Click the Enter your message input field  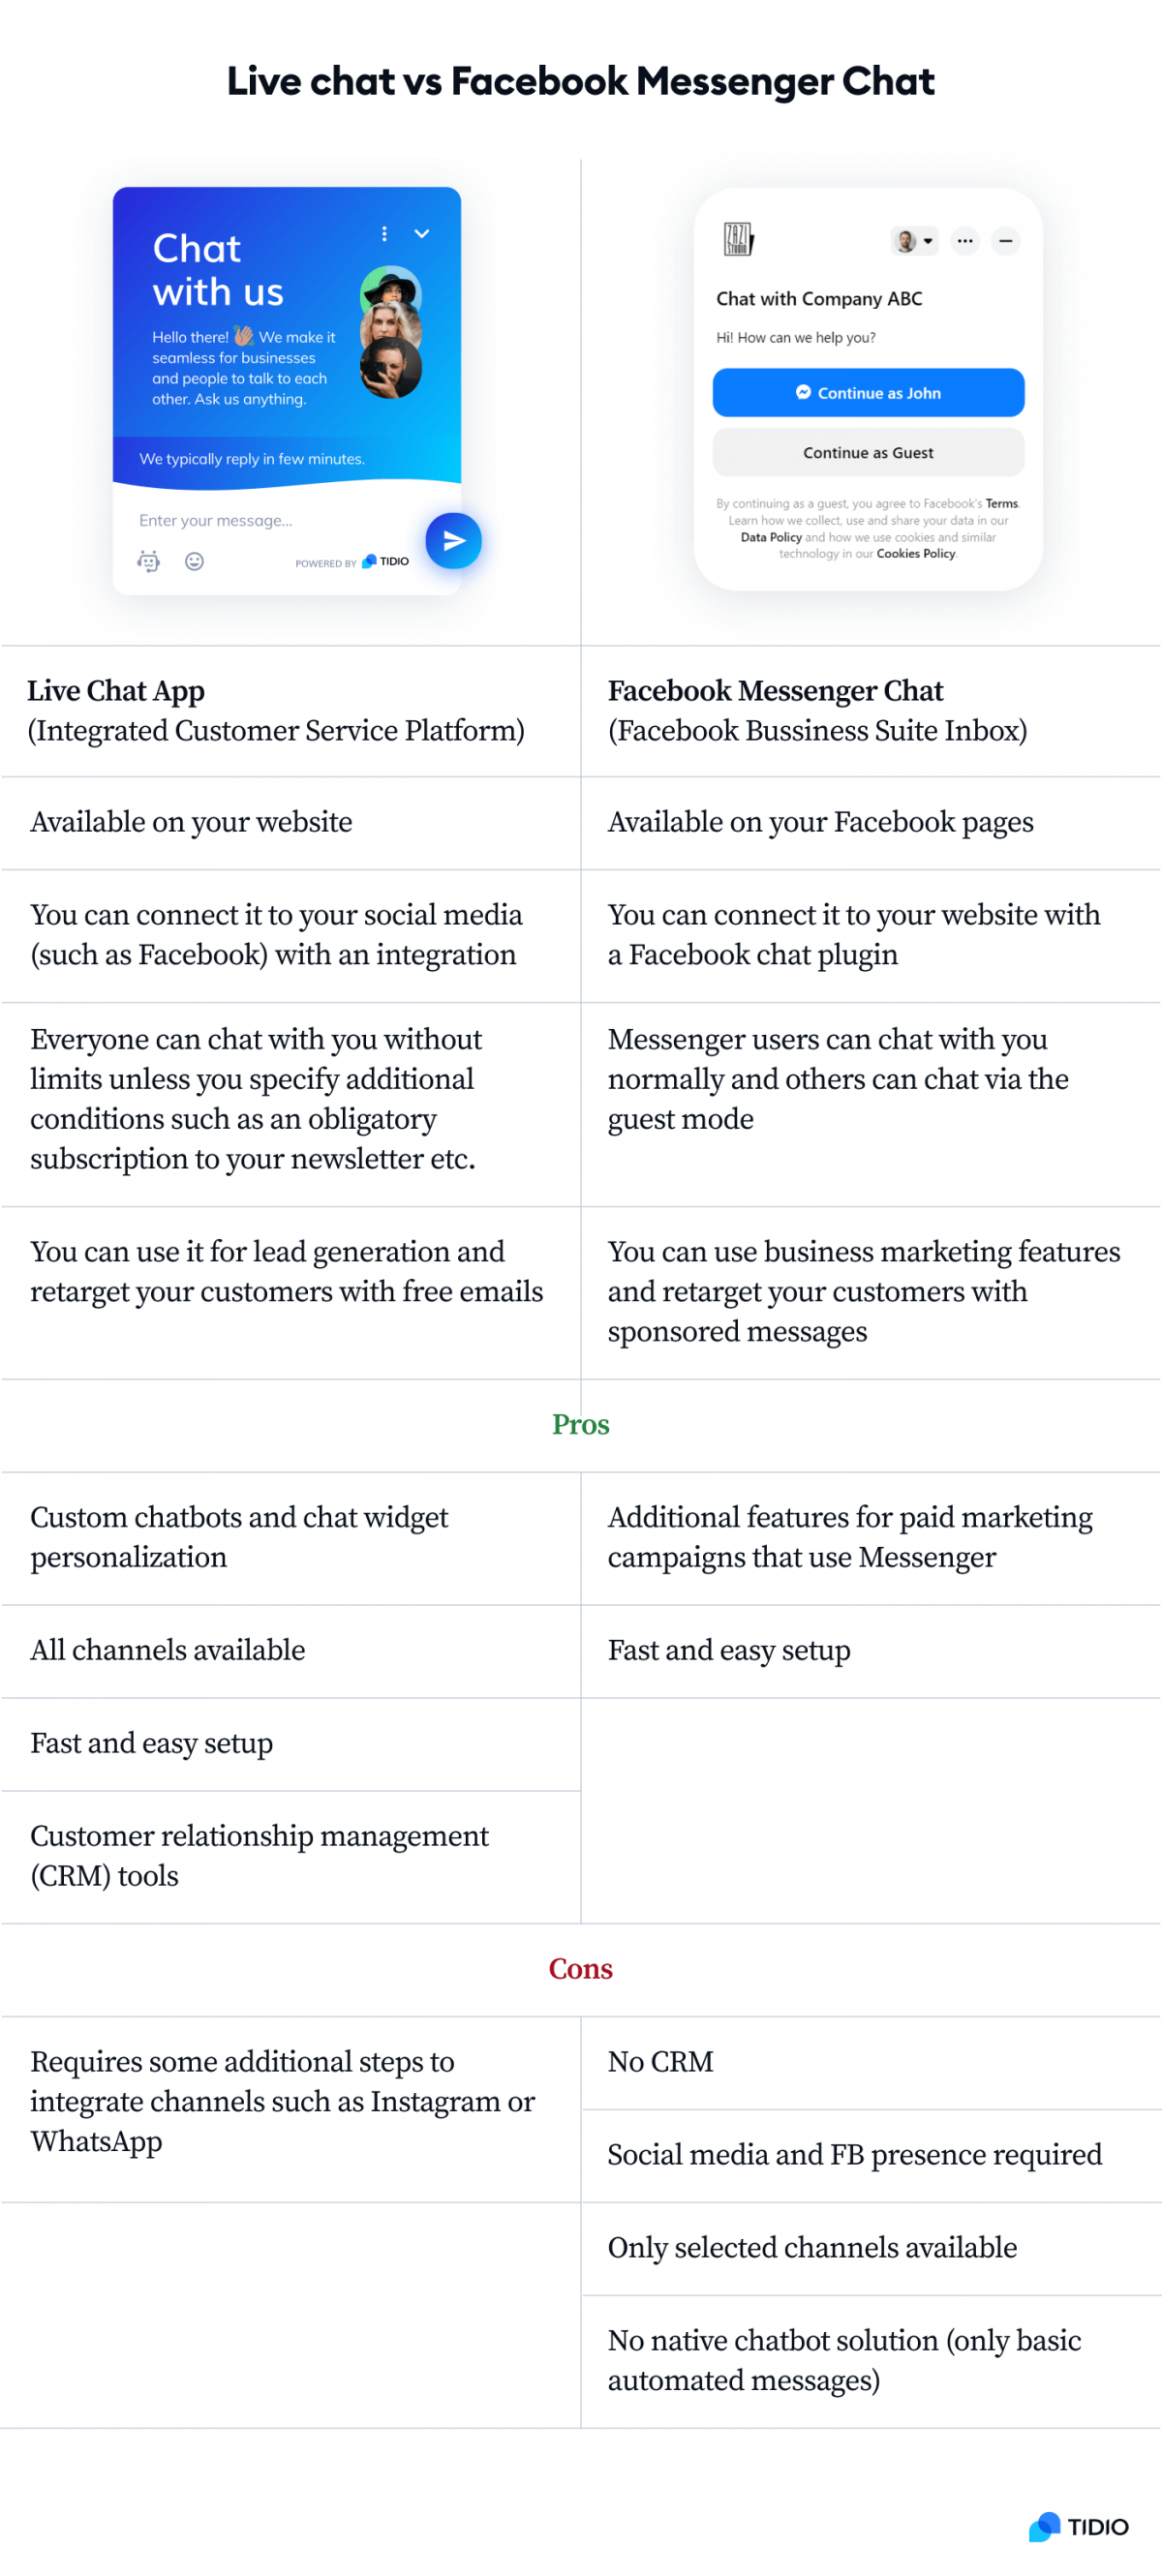[215, 521]
